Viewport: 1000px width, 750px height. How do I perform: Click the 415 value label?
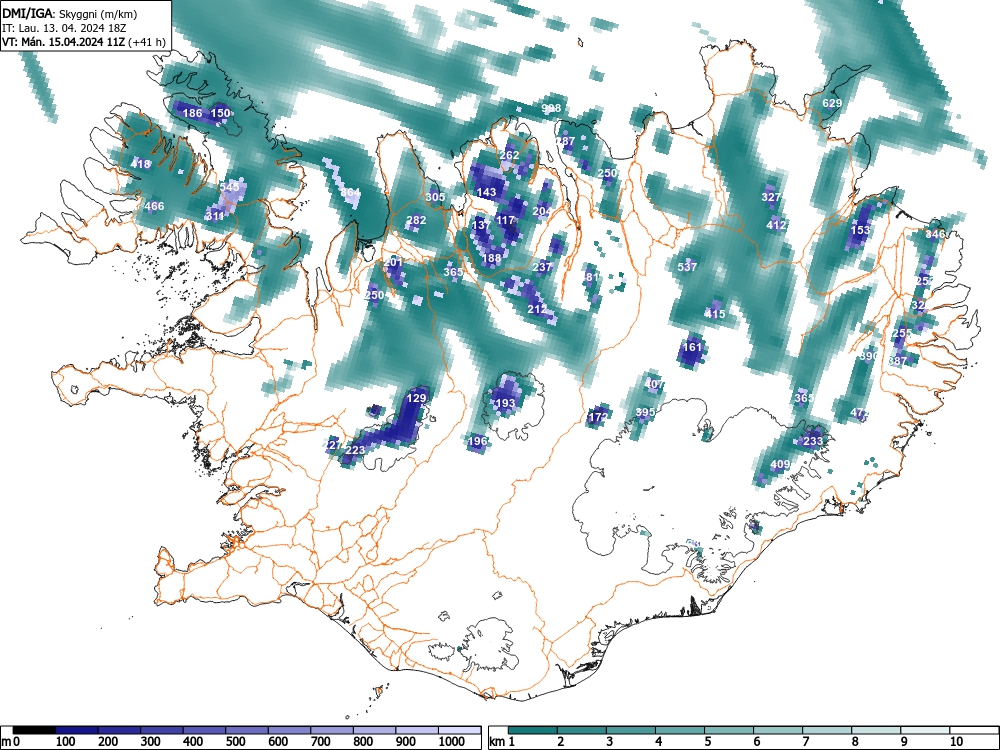click(715, 314)
